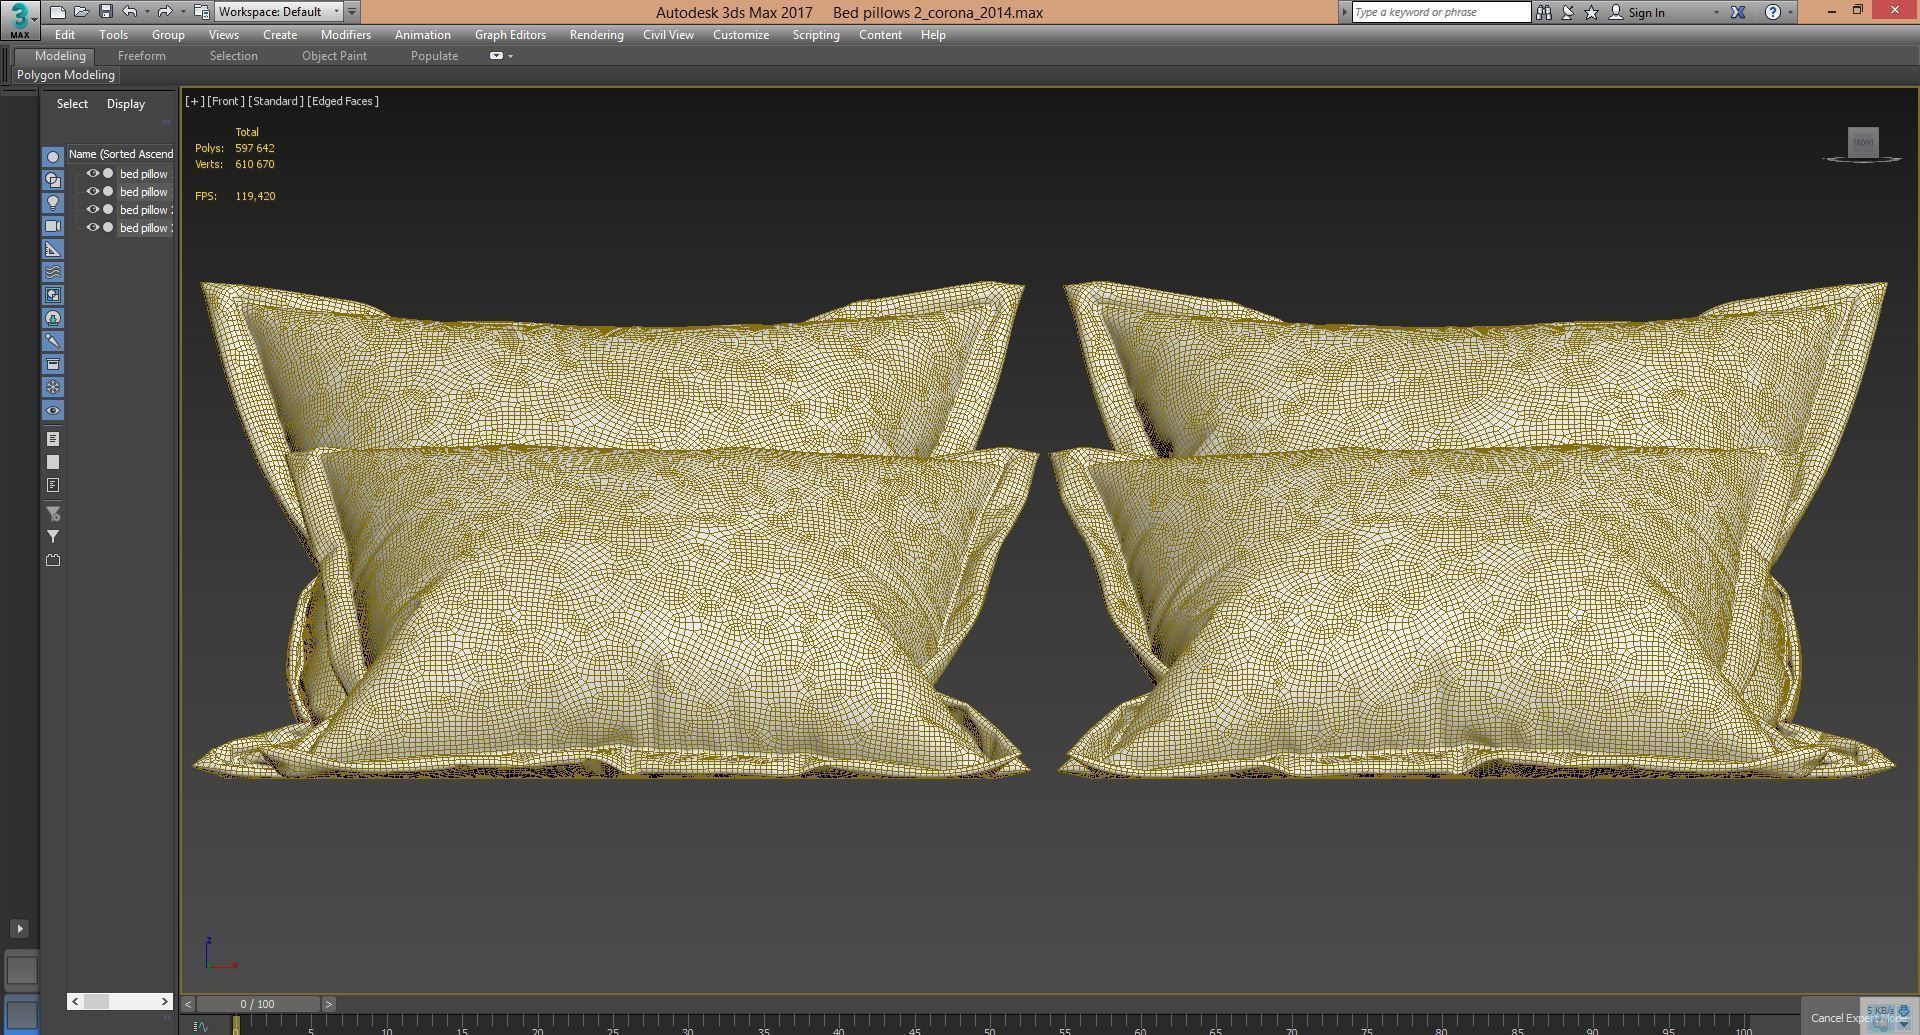Click the funnel filter icon in Scene Explorer
The width and height of the screenshot is (1920, 1035).
[53, 537]
